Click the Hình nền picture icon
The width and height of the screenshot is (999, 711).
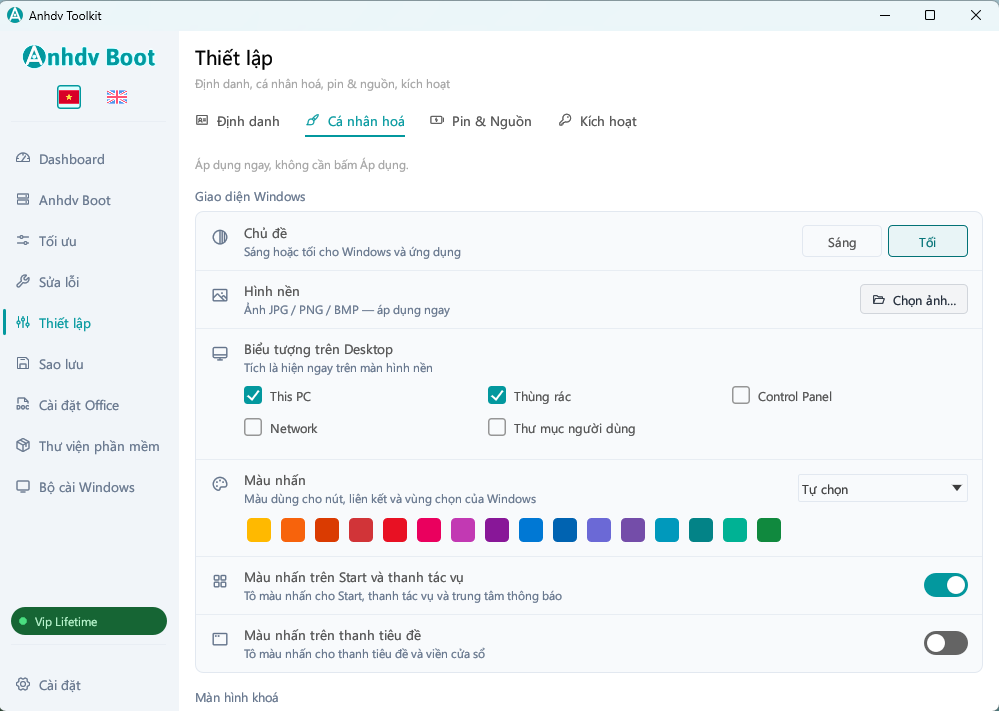220,296
